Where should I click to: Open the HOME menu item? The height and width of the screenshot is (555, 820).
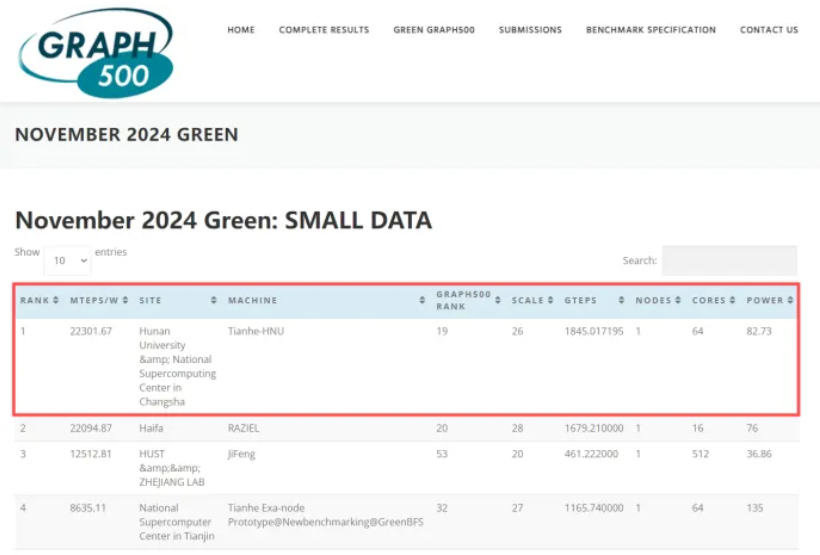click(x=241, y=30)
